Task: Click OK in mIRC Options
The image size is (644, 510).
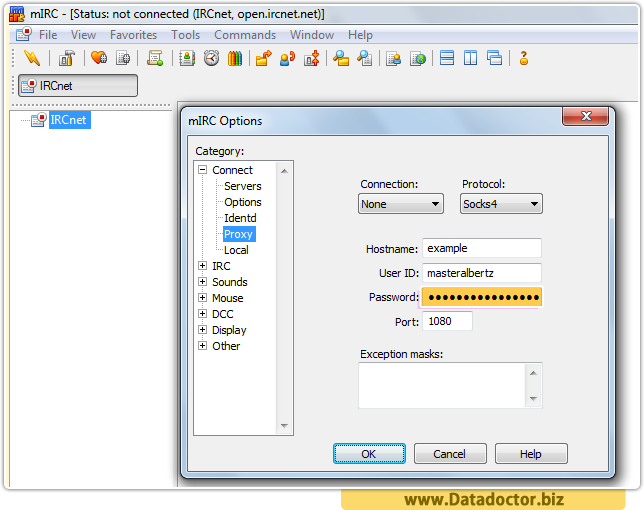Action: coord(369,454)
